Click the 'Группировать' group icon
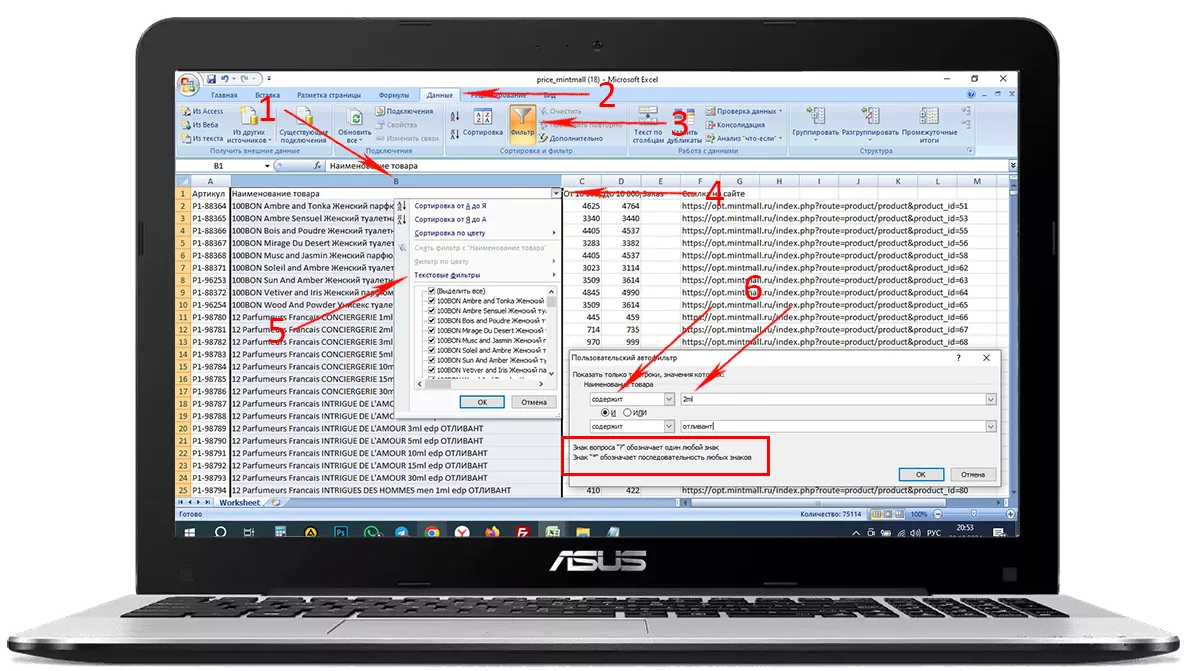Viewport: 1200px width, 671px height. [x=814, y=116]
